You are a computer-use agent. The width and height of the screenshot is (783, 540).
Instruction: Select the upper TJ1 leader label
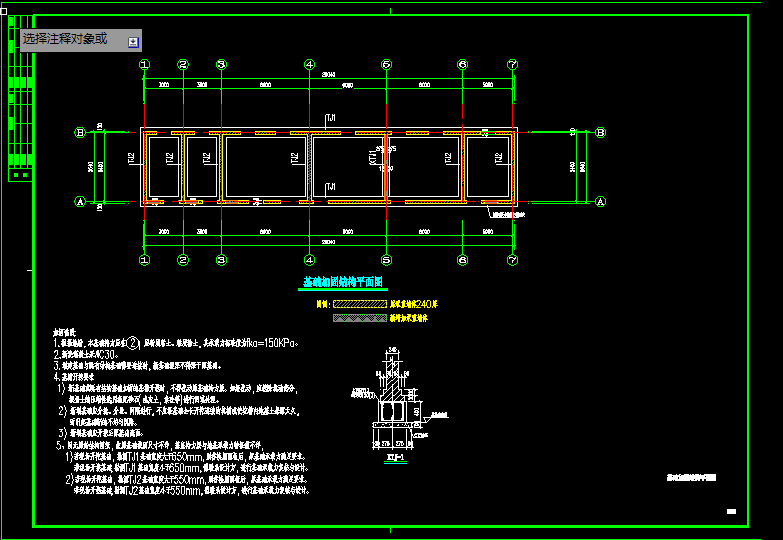[x=331, y=118]
